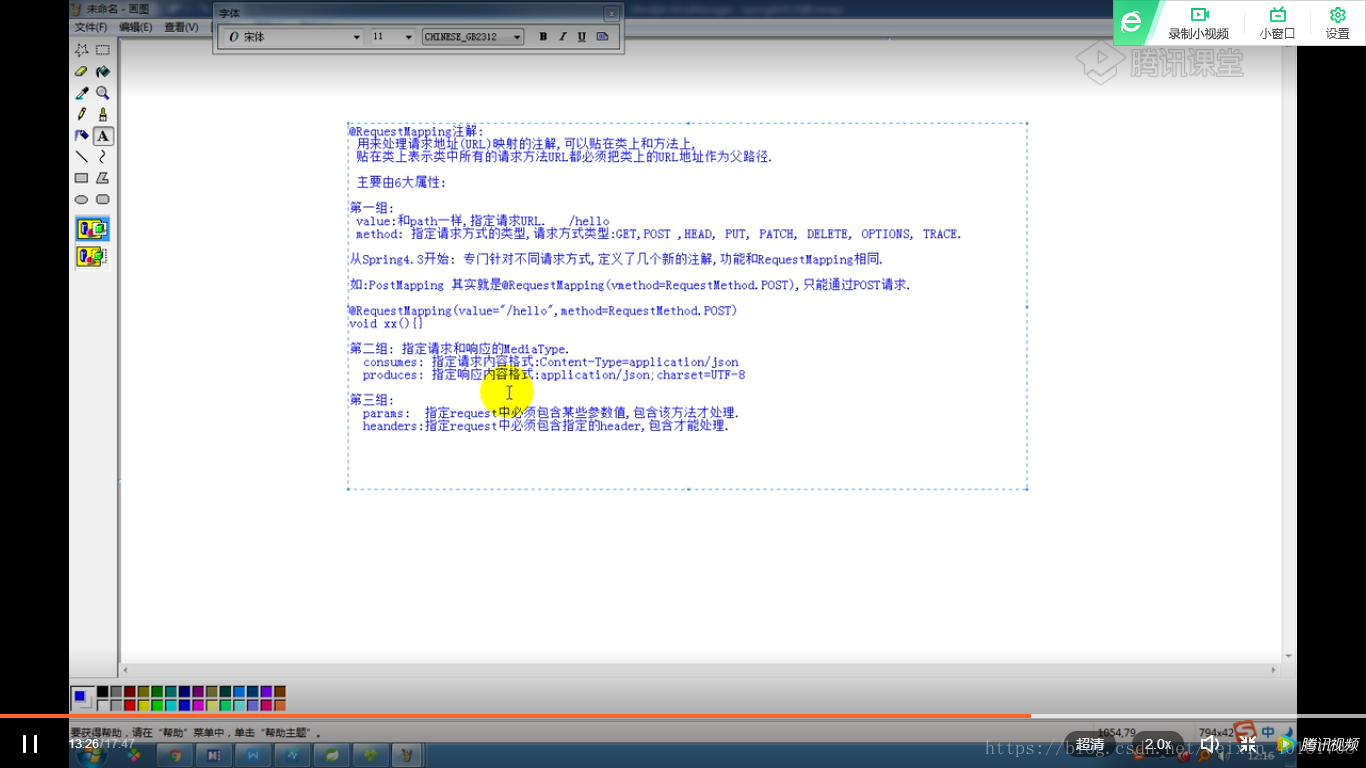1366x768 pixels.
Task: Open the CHINESE_GB2312 charset dropdown
Action: coord(517,37)
